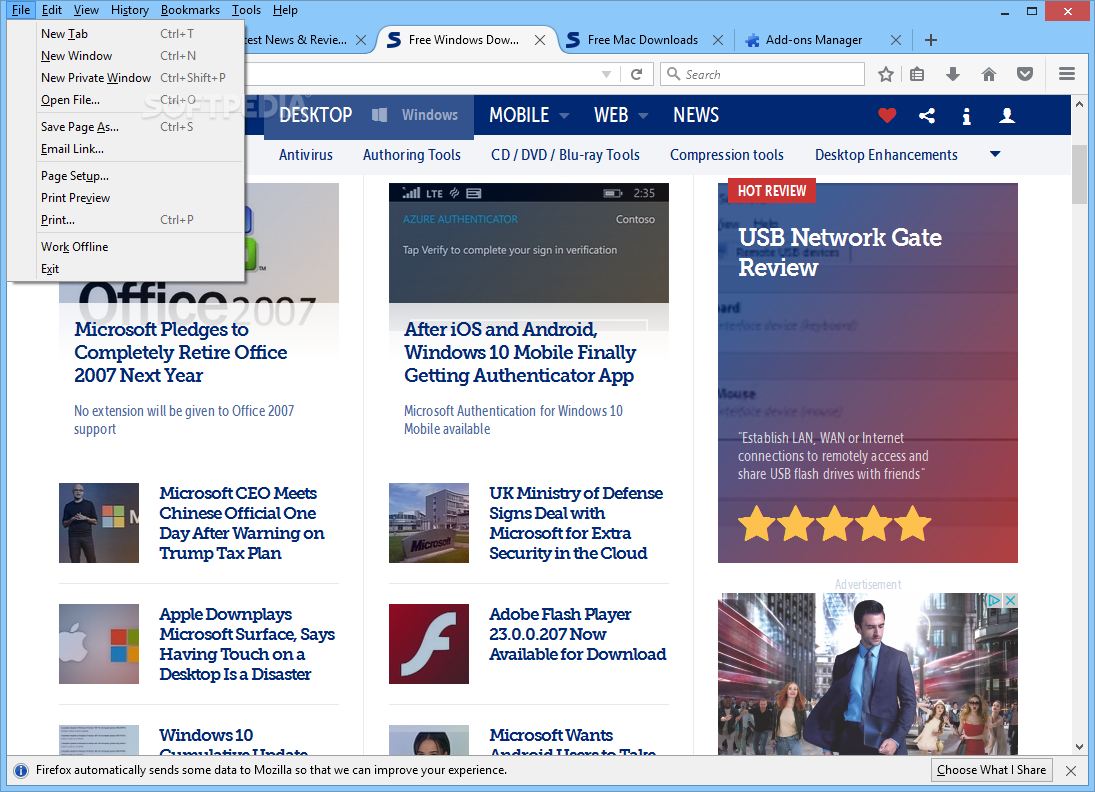This screenshot has width=1095, height=792.
Task: Open CD / DVD / Blu-ray Tools category
Action: [x=565, y=155]
